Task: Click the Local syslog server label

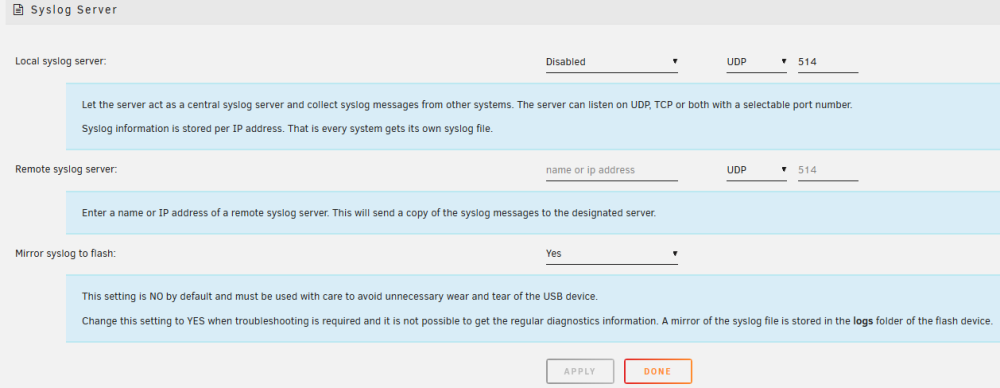Action: pyautogui.click(x=61, y=61)
